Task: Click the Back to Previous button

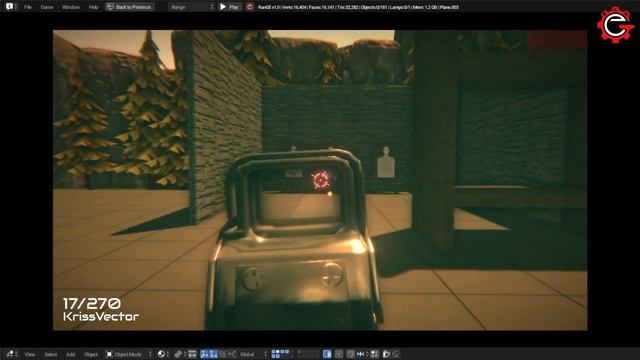Action: [129, 7]
